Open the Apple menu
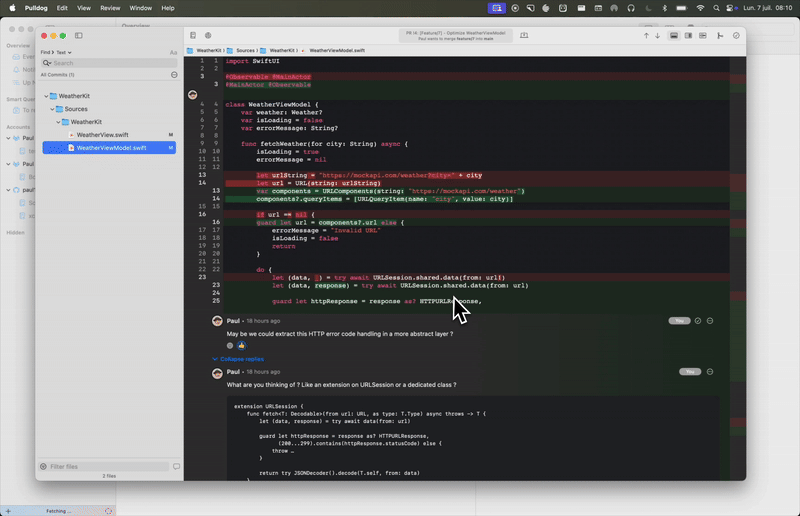Screen dimensions: 800x516 [12, 8]
